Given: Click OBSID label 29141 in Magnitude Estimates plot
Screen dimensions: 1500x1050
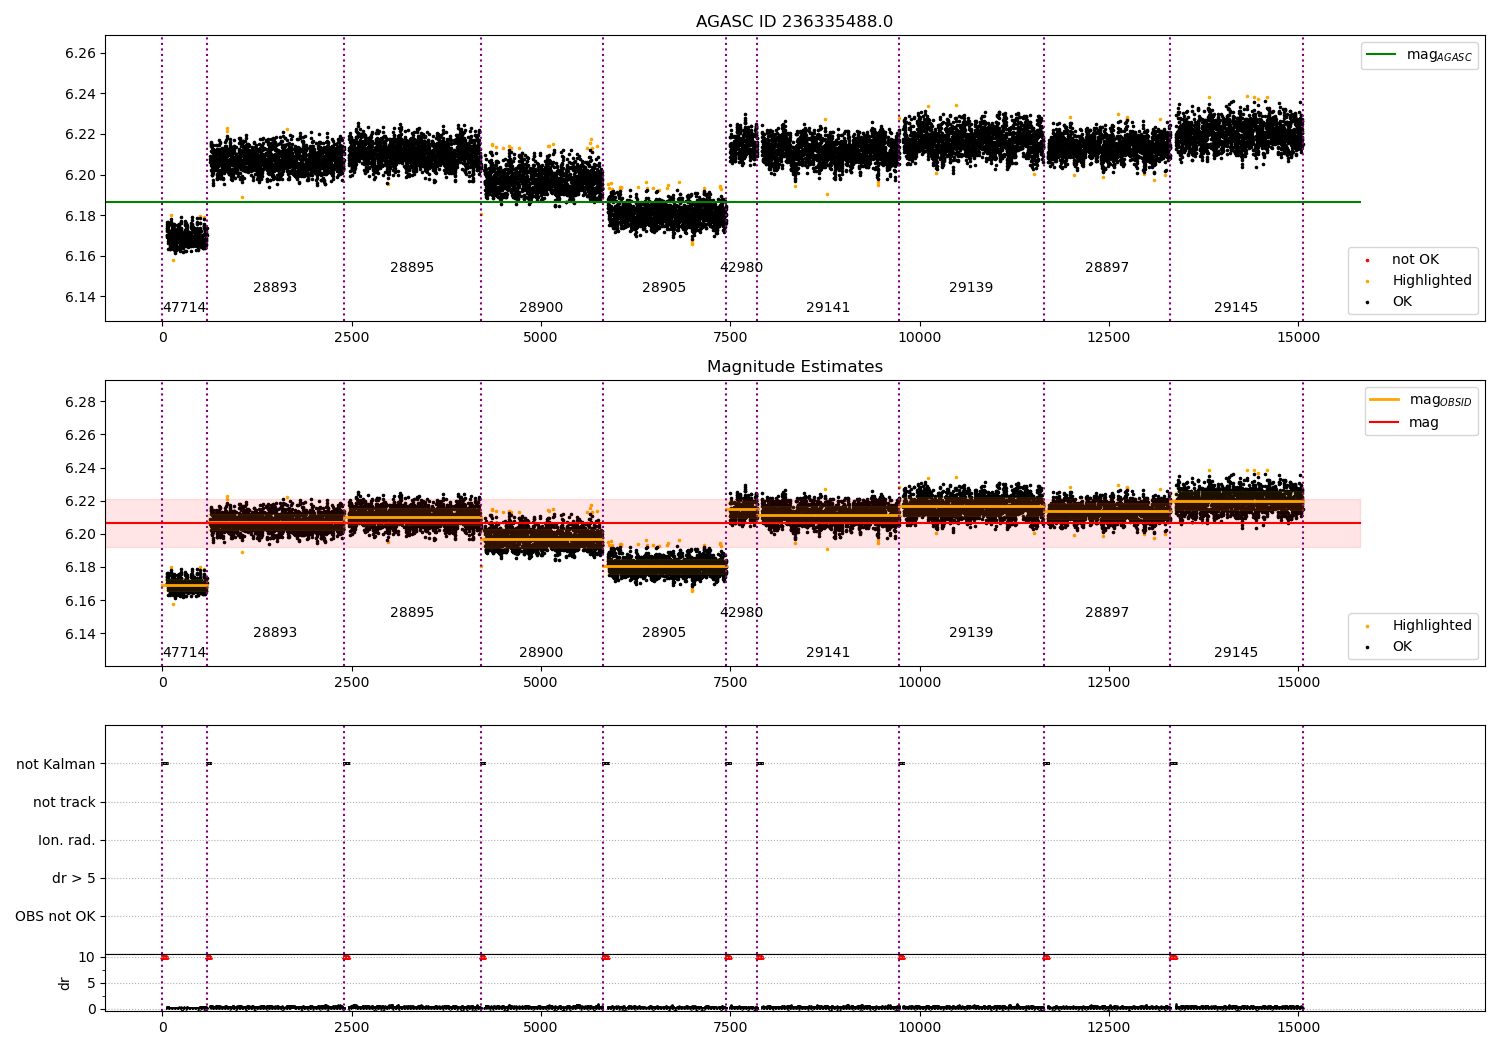Looking at the screenshot, I should pos(828,653).
